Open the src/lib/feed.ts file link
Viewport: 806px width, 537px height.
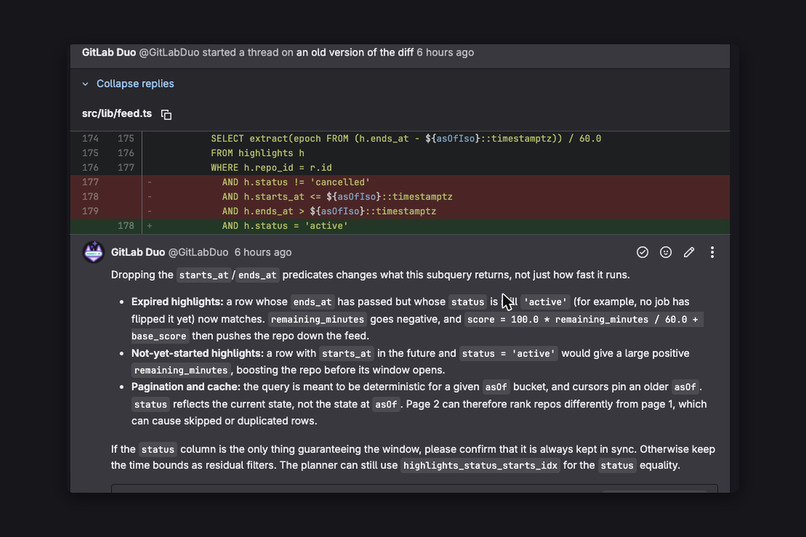tap(117, 114)
